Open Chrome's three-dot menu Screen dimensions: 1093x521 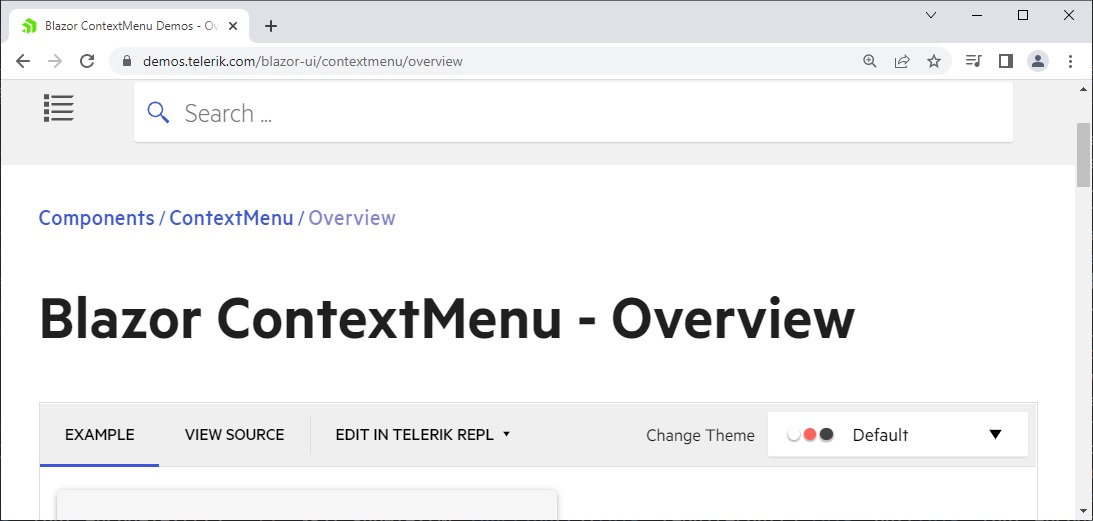(x=1070, y=61)
